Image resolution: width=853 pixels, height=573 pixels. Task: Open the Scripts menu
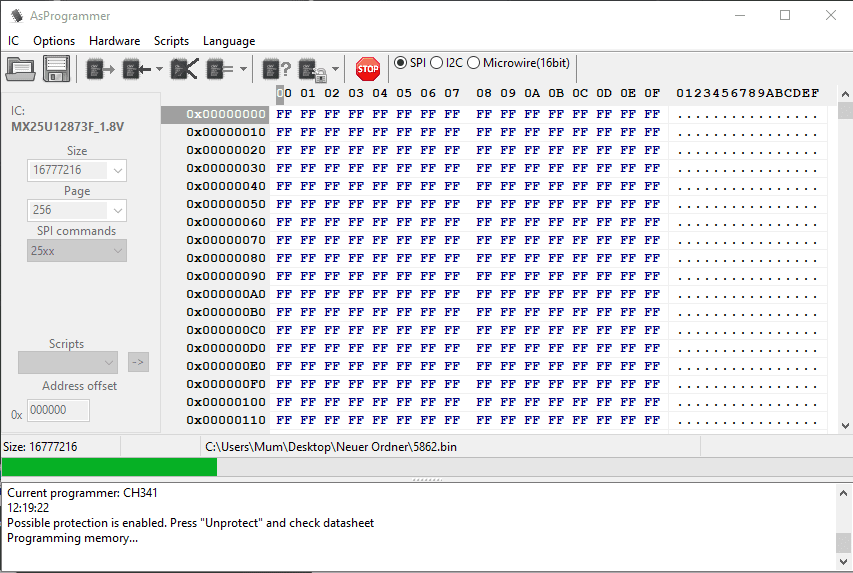(x=171, y=41)
